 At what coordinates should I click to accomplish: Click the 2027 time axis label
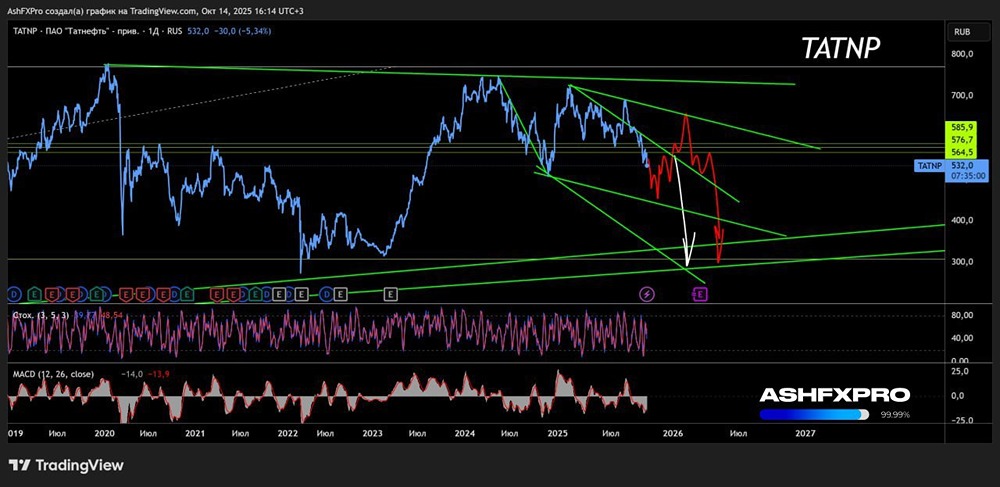(x=805, y=433)
